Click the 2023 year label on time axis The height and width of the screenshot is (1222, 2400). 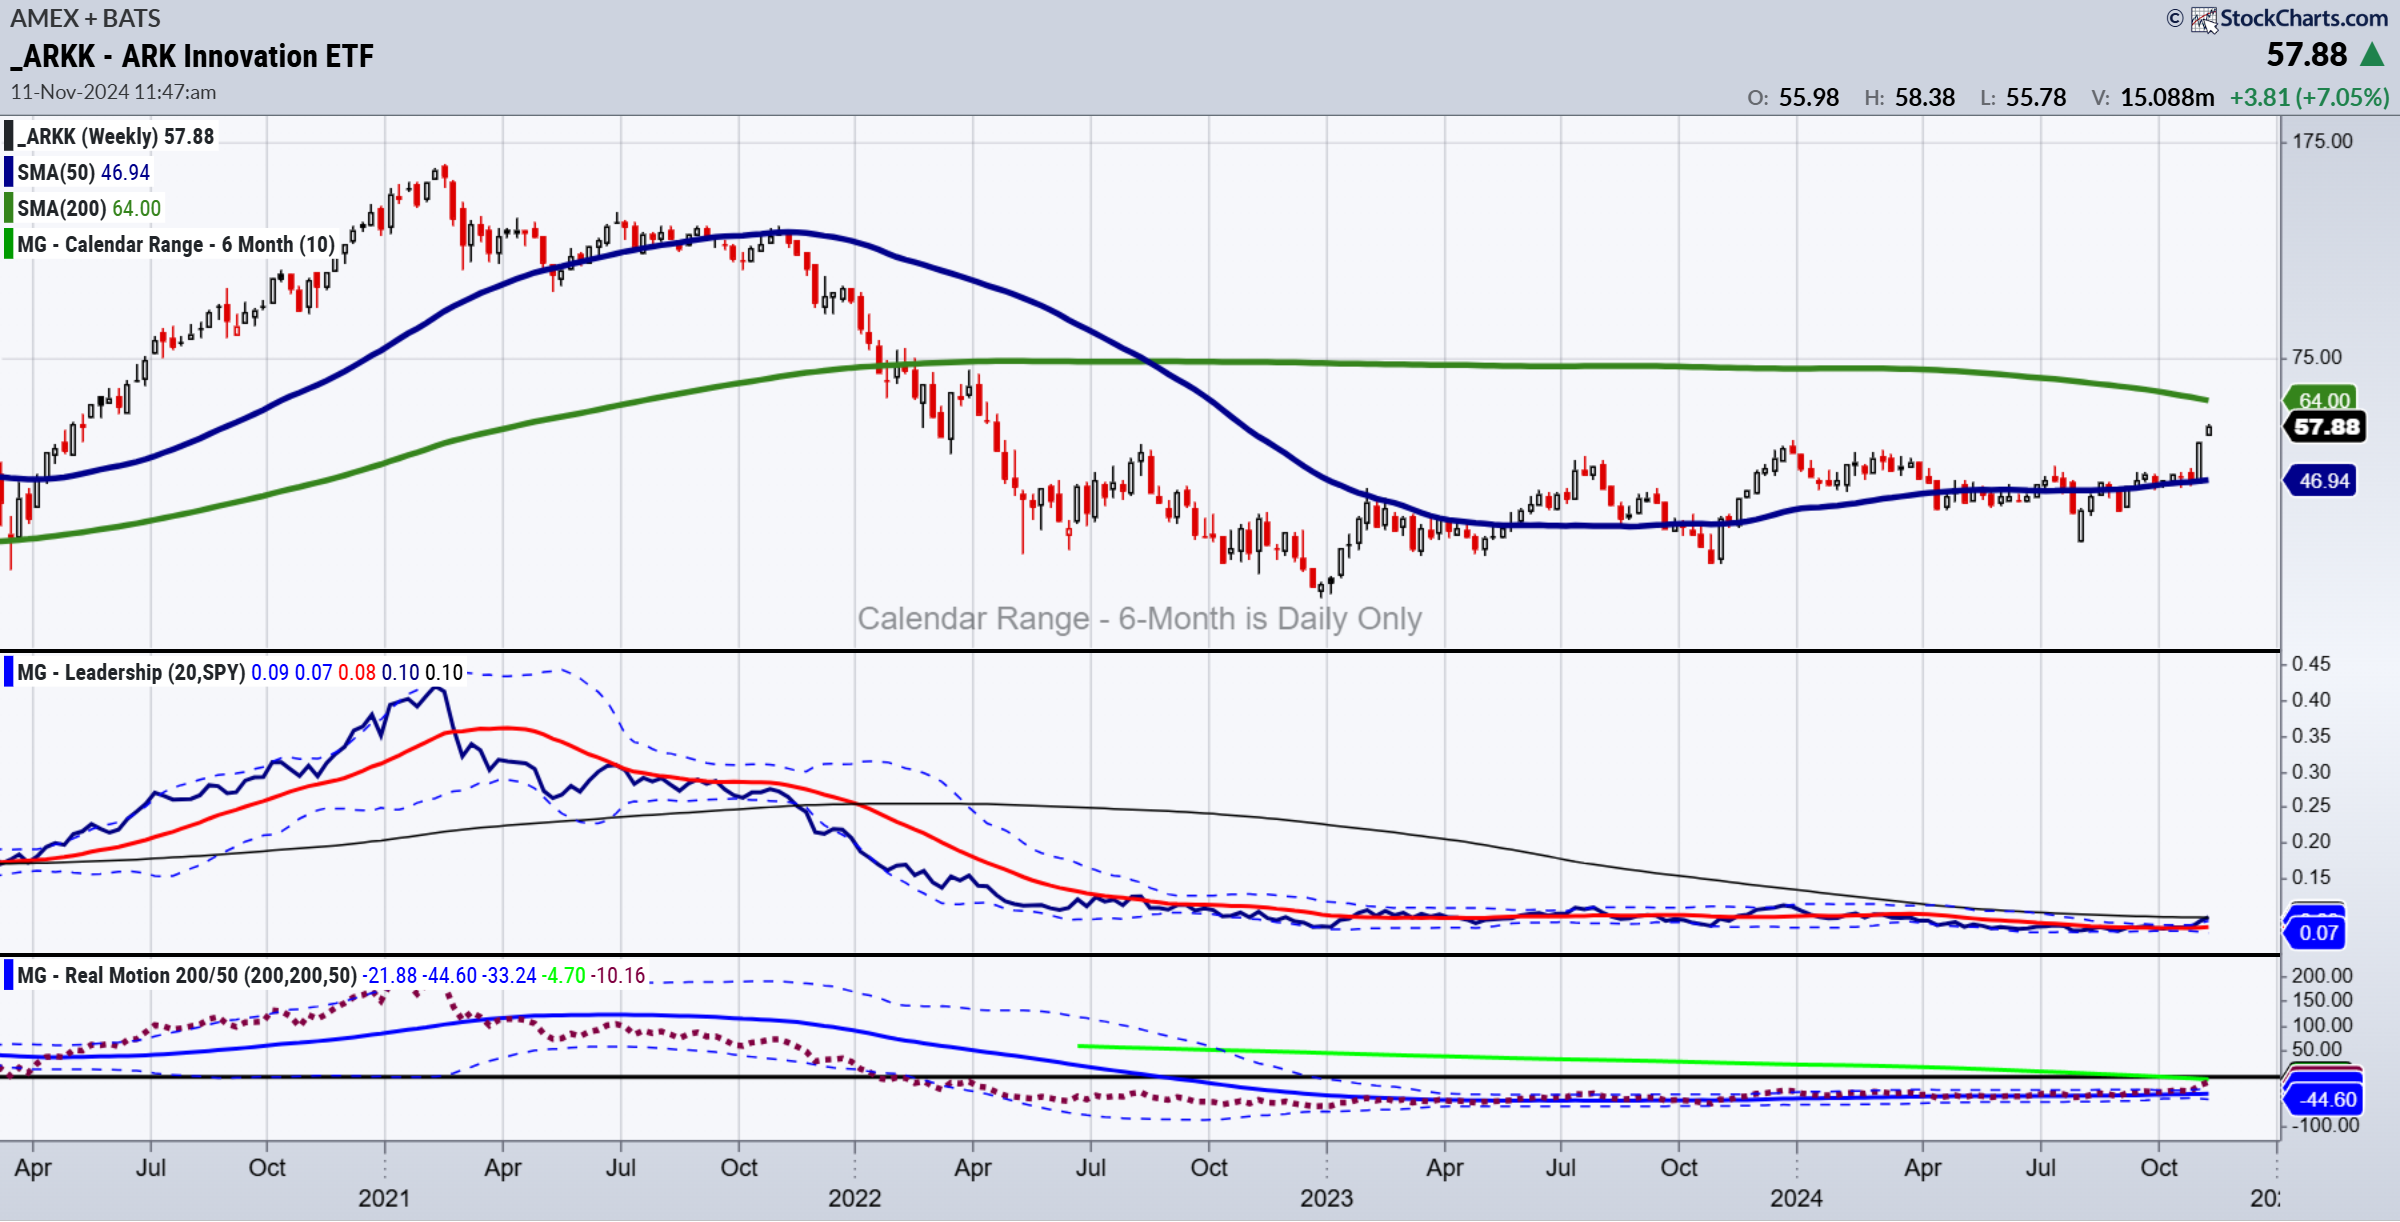coord(1326,1198)
